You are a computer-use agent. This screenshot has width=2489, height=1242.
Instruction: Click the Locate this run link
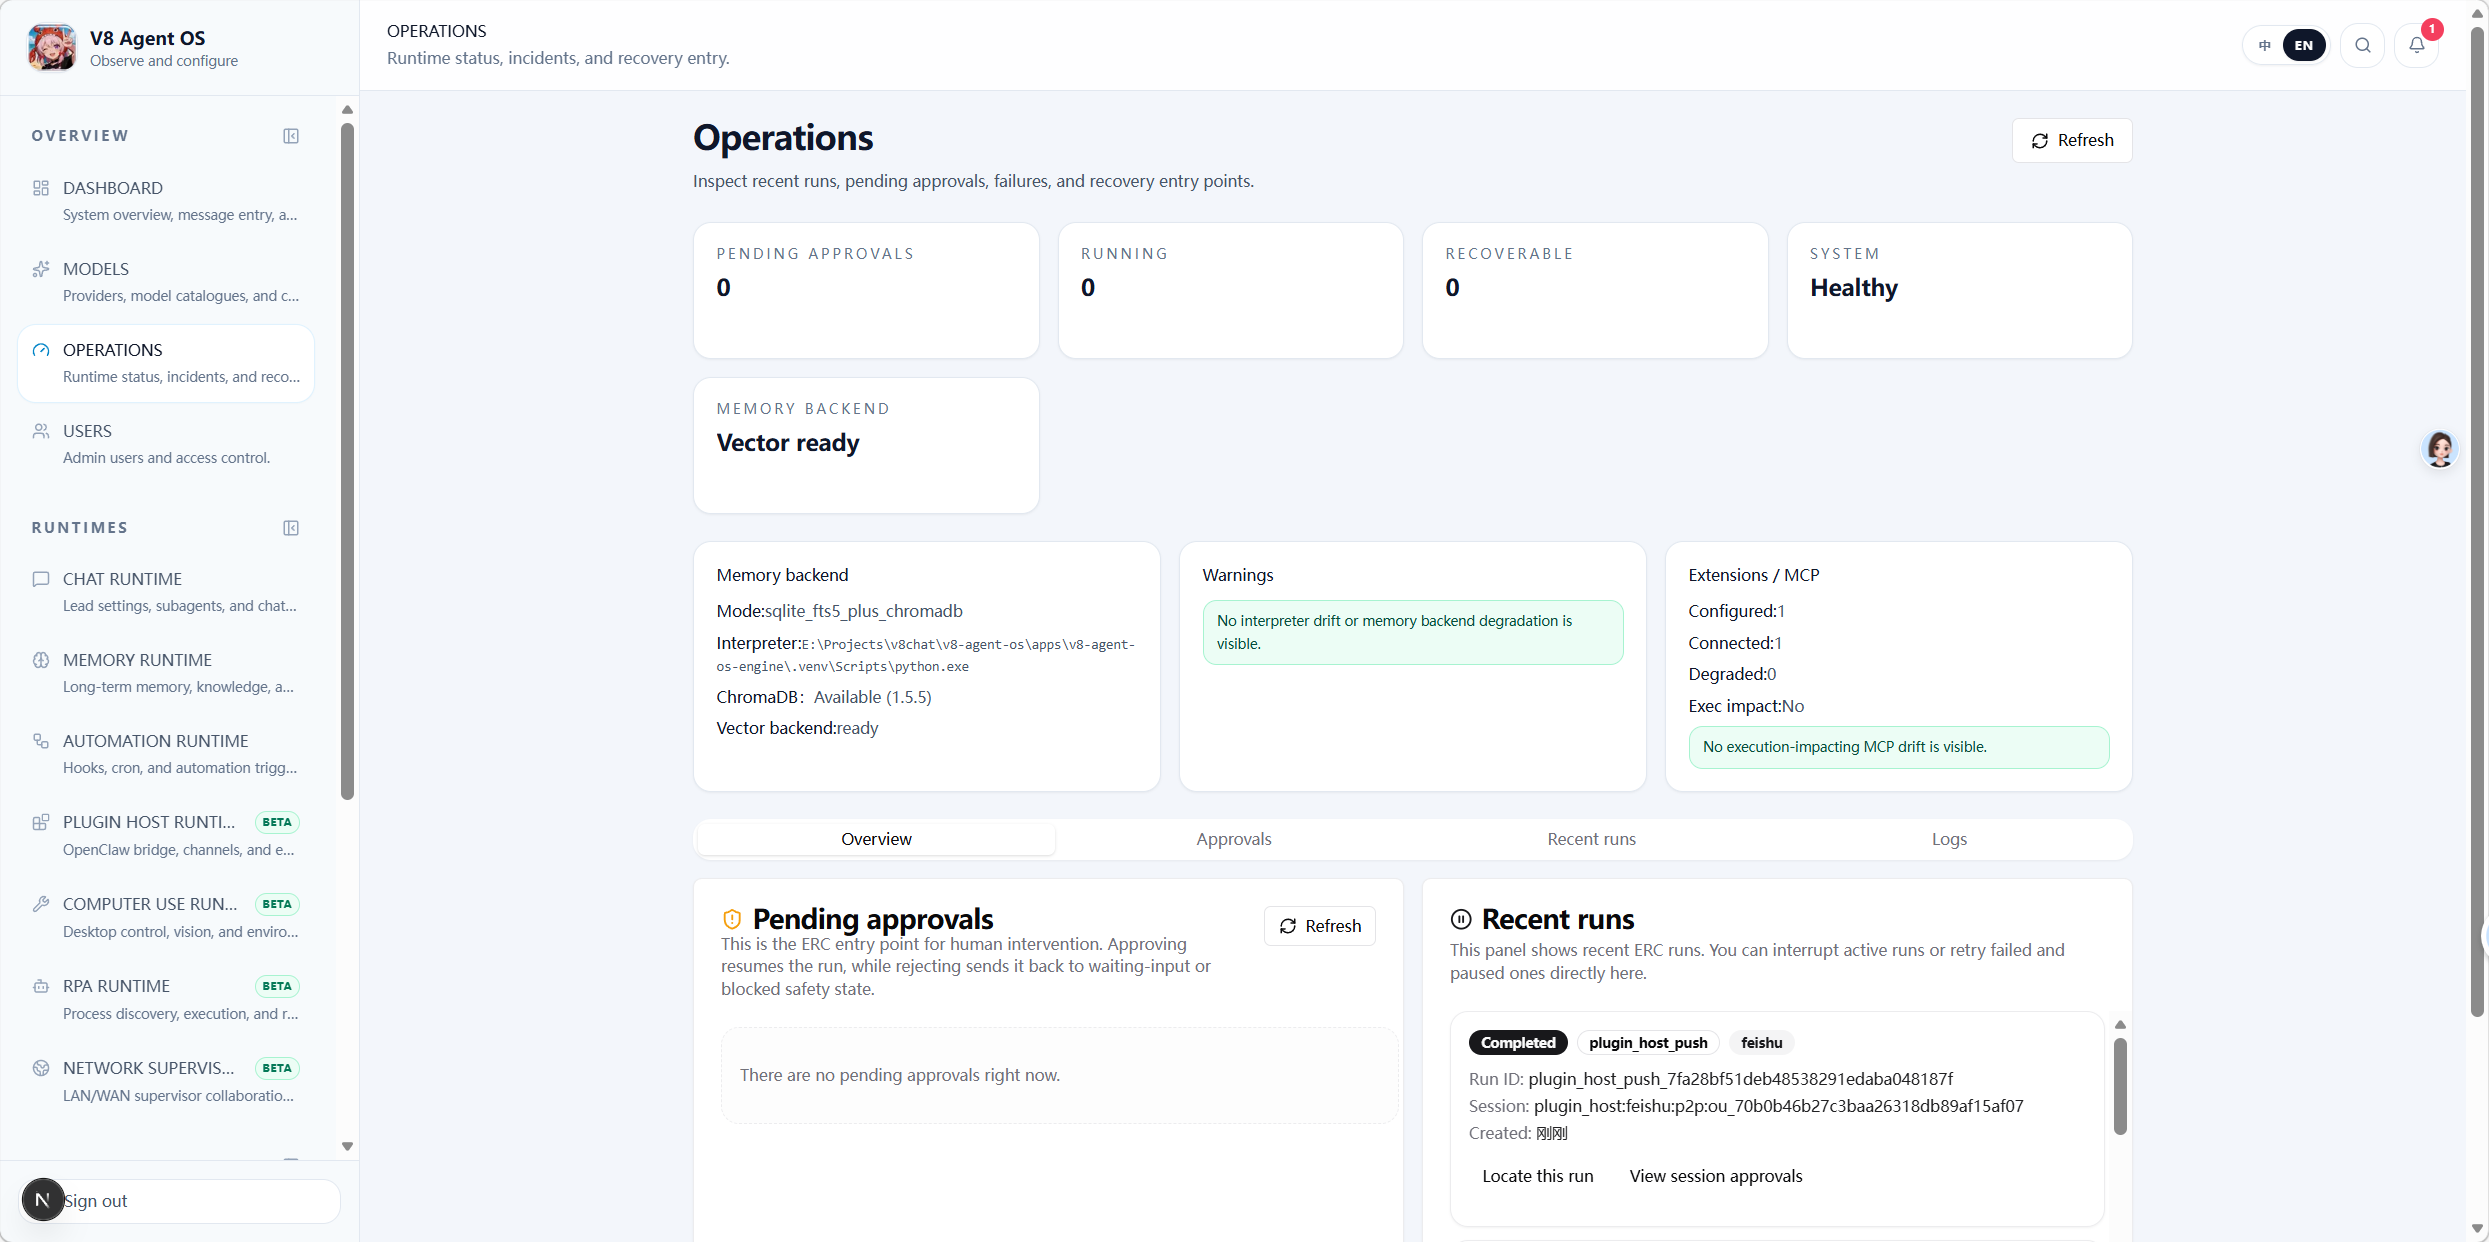pos(1537,1175)
